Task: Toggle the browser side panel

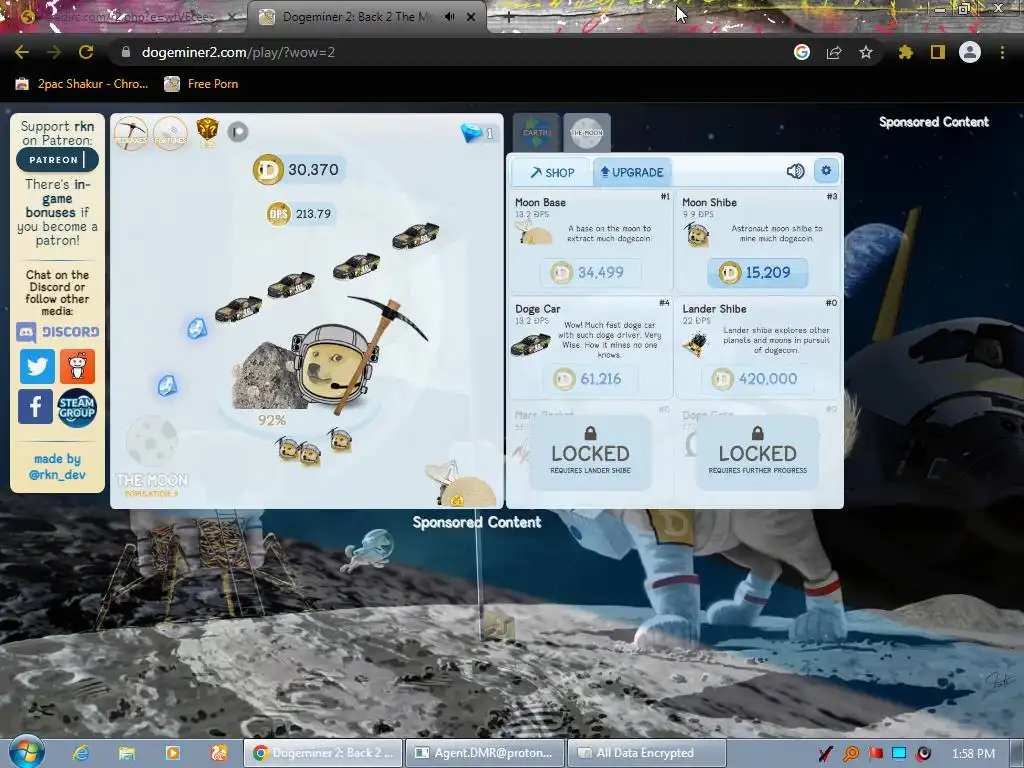Action: (x=938, y=52)
